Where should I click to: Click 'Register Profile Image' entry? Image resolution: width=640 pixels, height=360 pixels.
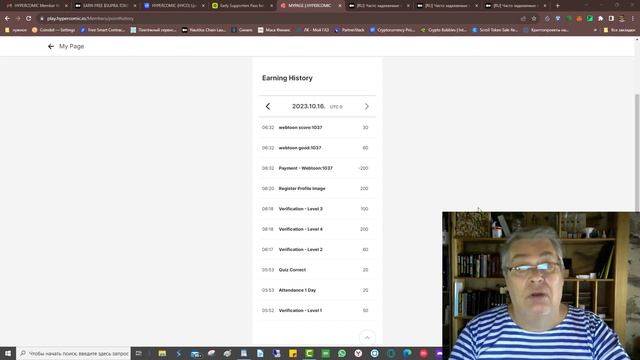[x=317, y=189]
